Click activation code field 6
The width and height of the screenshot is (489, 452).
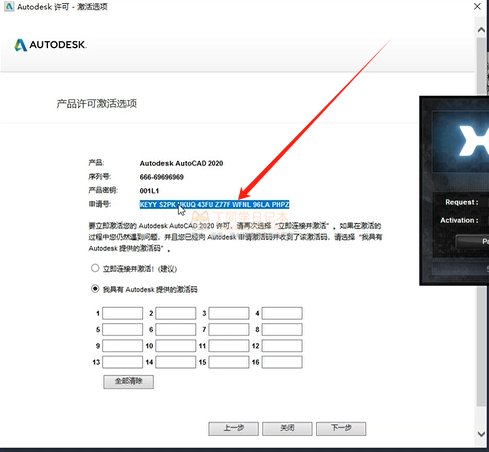[x=176, y=329]
